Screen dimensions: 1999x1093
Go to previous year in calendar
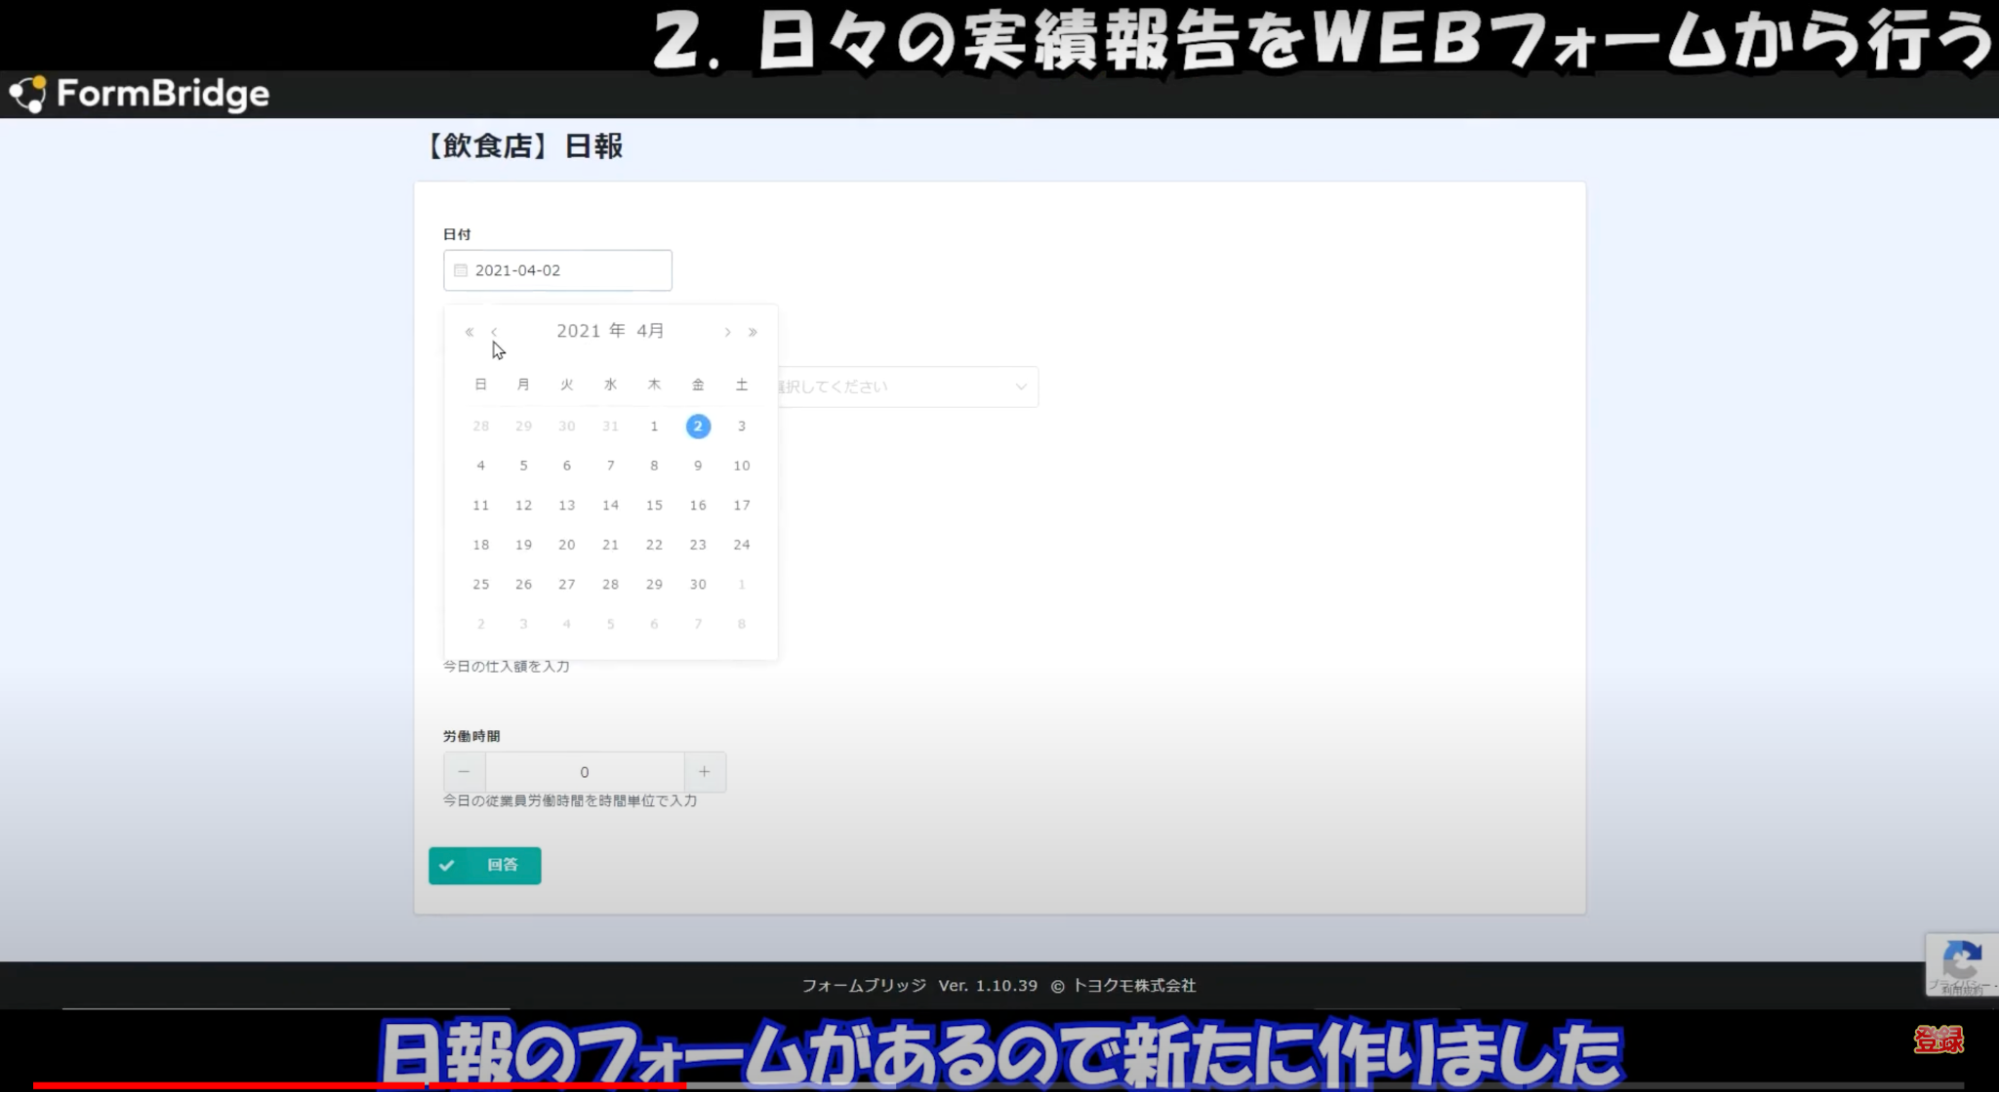pos(469,332)
